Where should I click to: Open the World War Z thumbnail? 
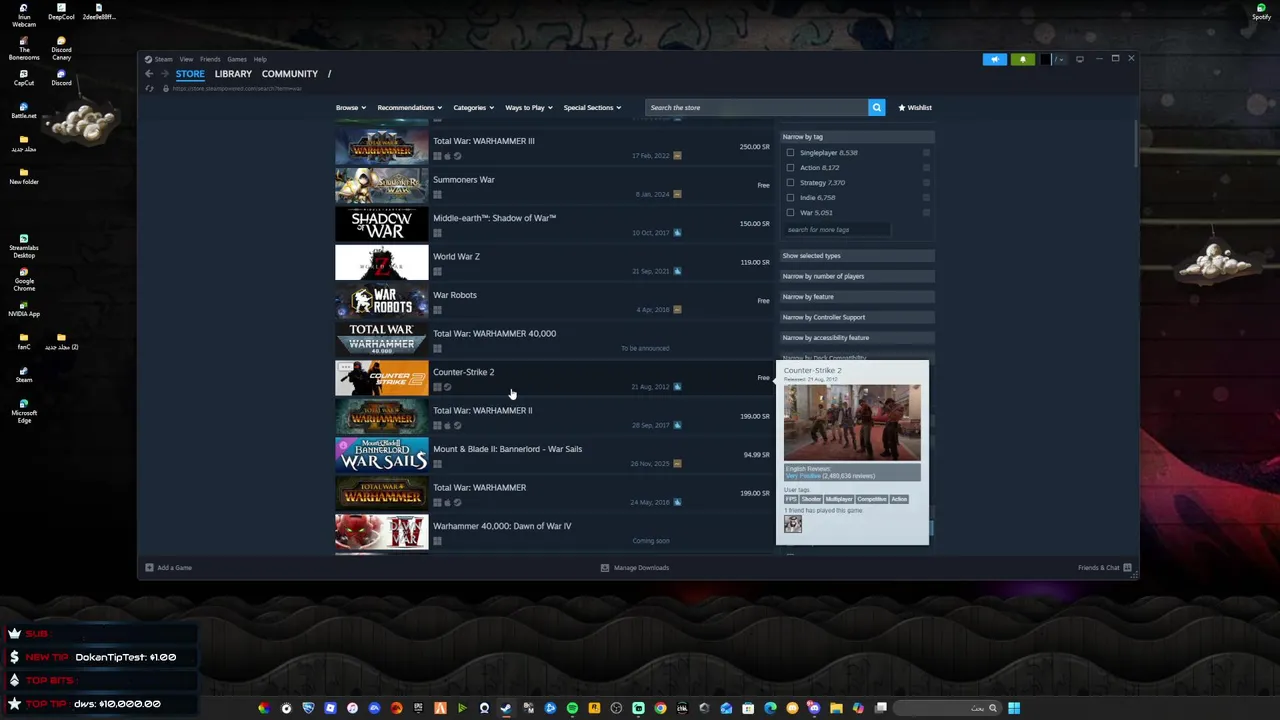point(381,263)
